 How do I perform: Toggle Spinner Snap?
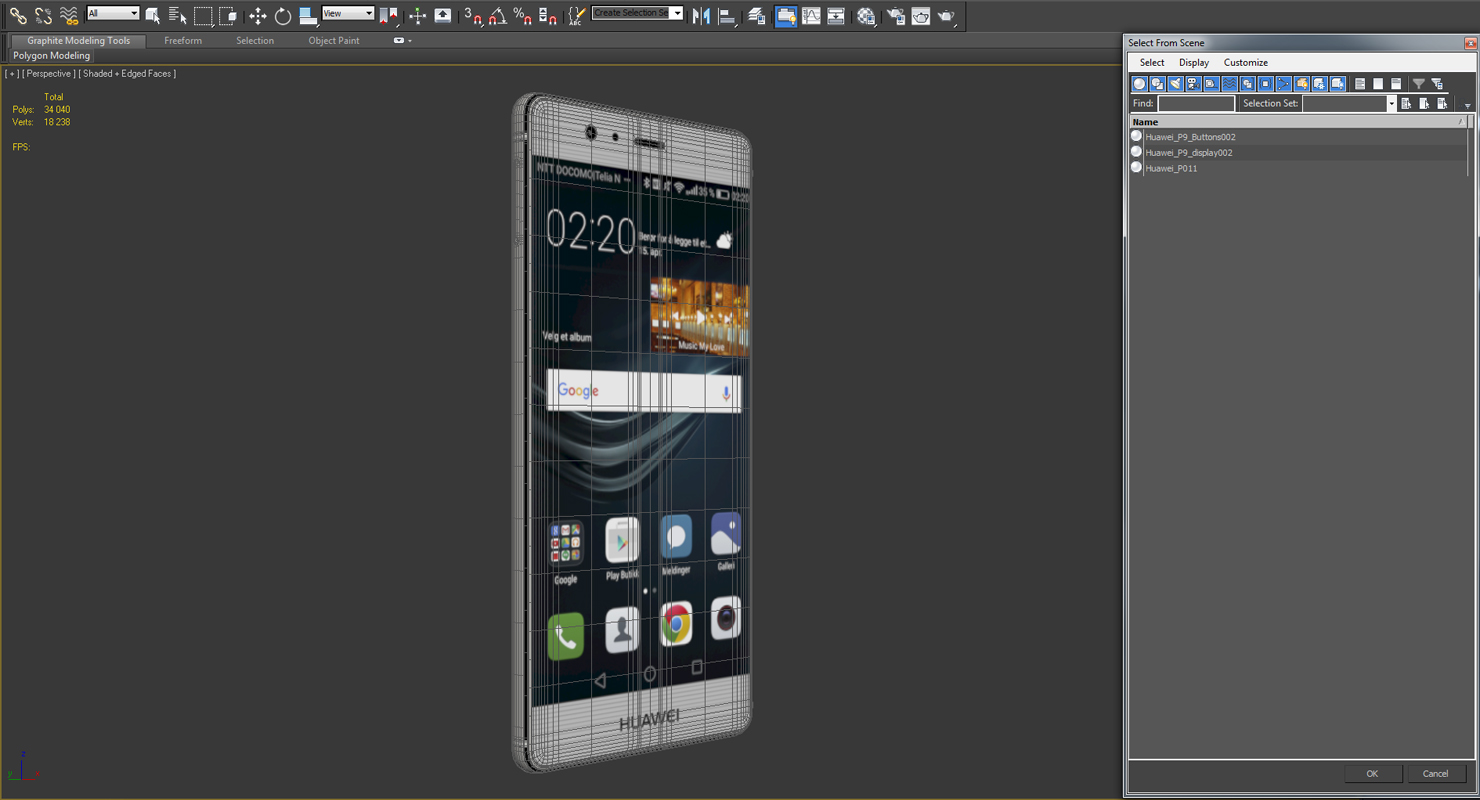pyautogui.click(x=548, y=15)
